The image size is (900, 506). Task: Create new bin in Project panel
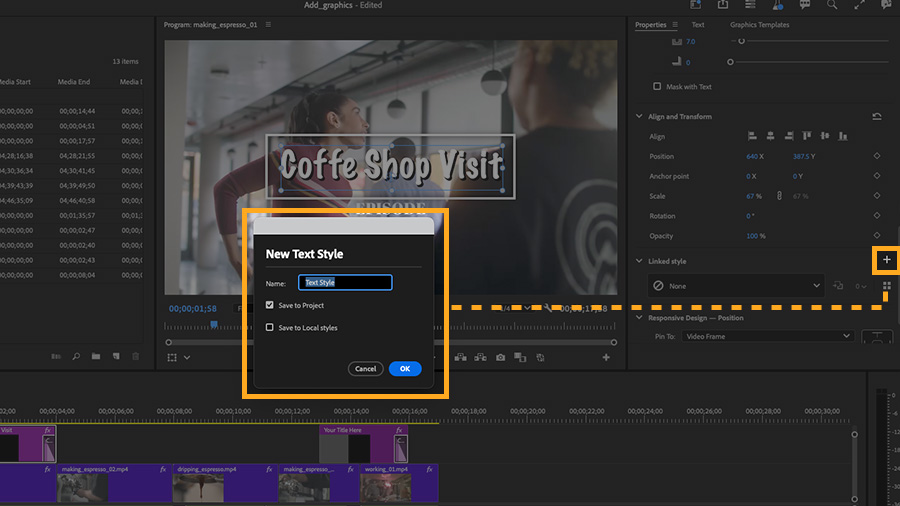click(x=96, y=356)
